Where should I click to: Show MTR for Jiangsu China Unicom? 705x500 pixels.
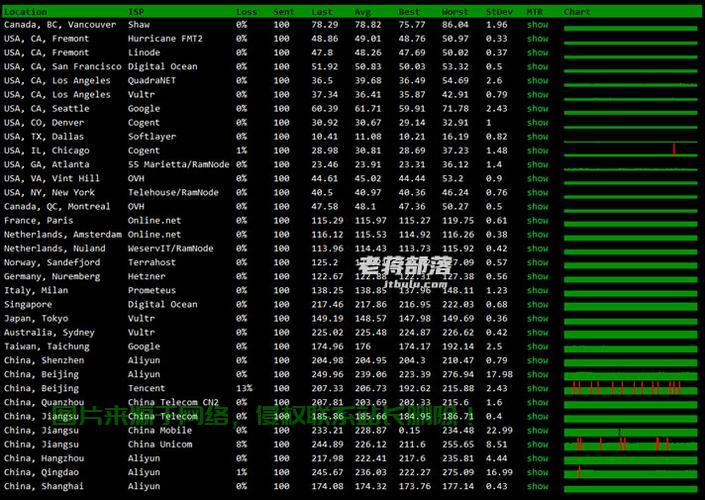pyautogui.click(x=537, y=444)
